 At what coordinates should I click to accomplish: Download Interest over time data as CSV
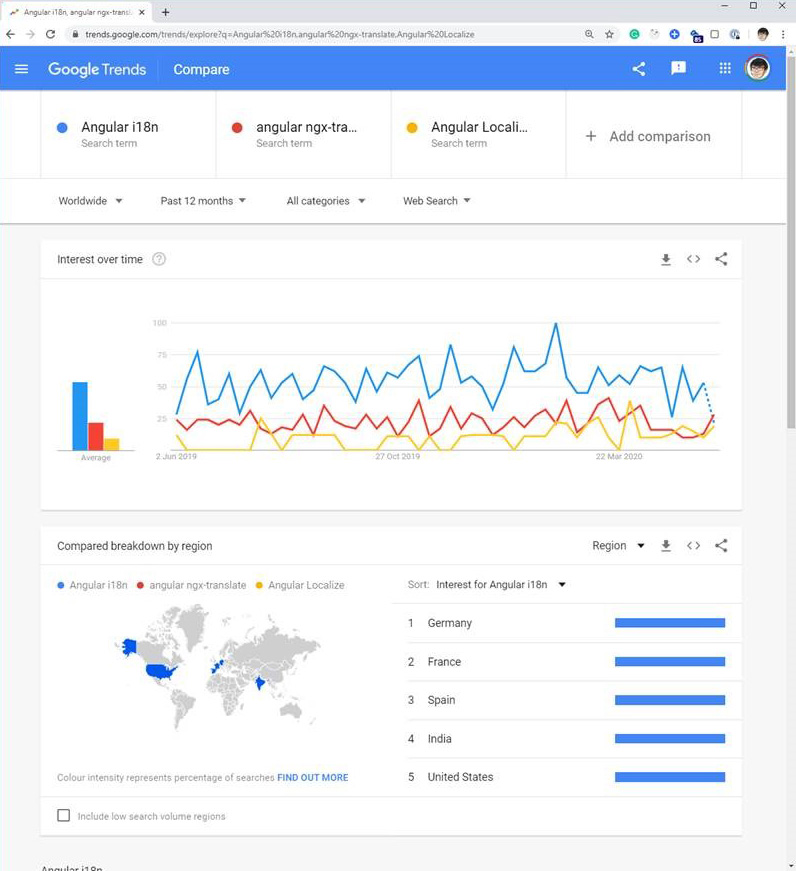(665, 259)
